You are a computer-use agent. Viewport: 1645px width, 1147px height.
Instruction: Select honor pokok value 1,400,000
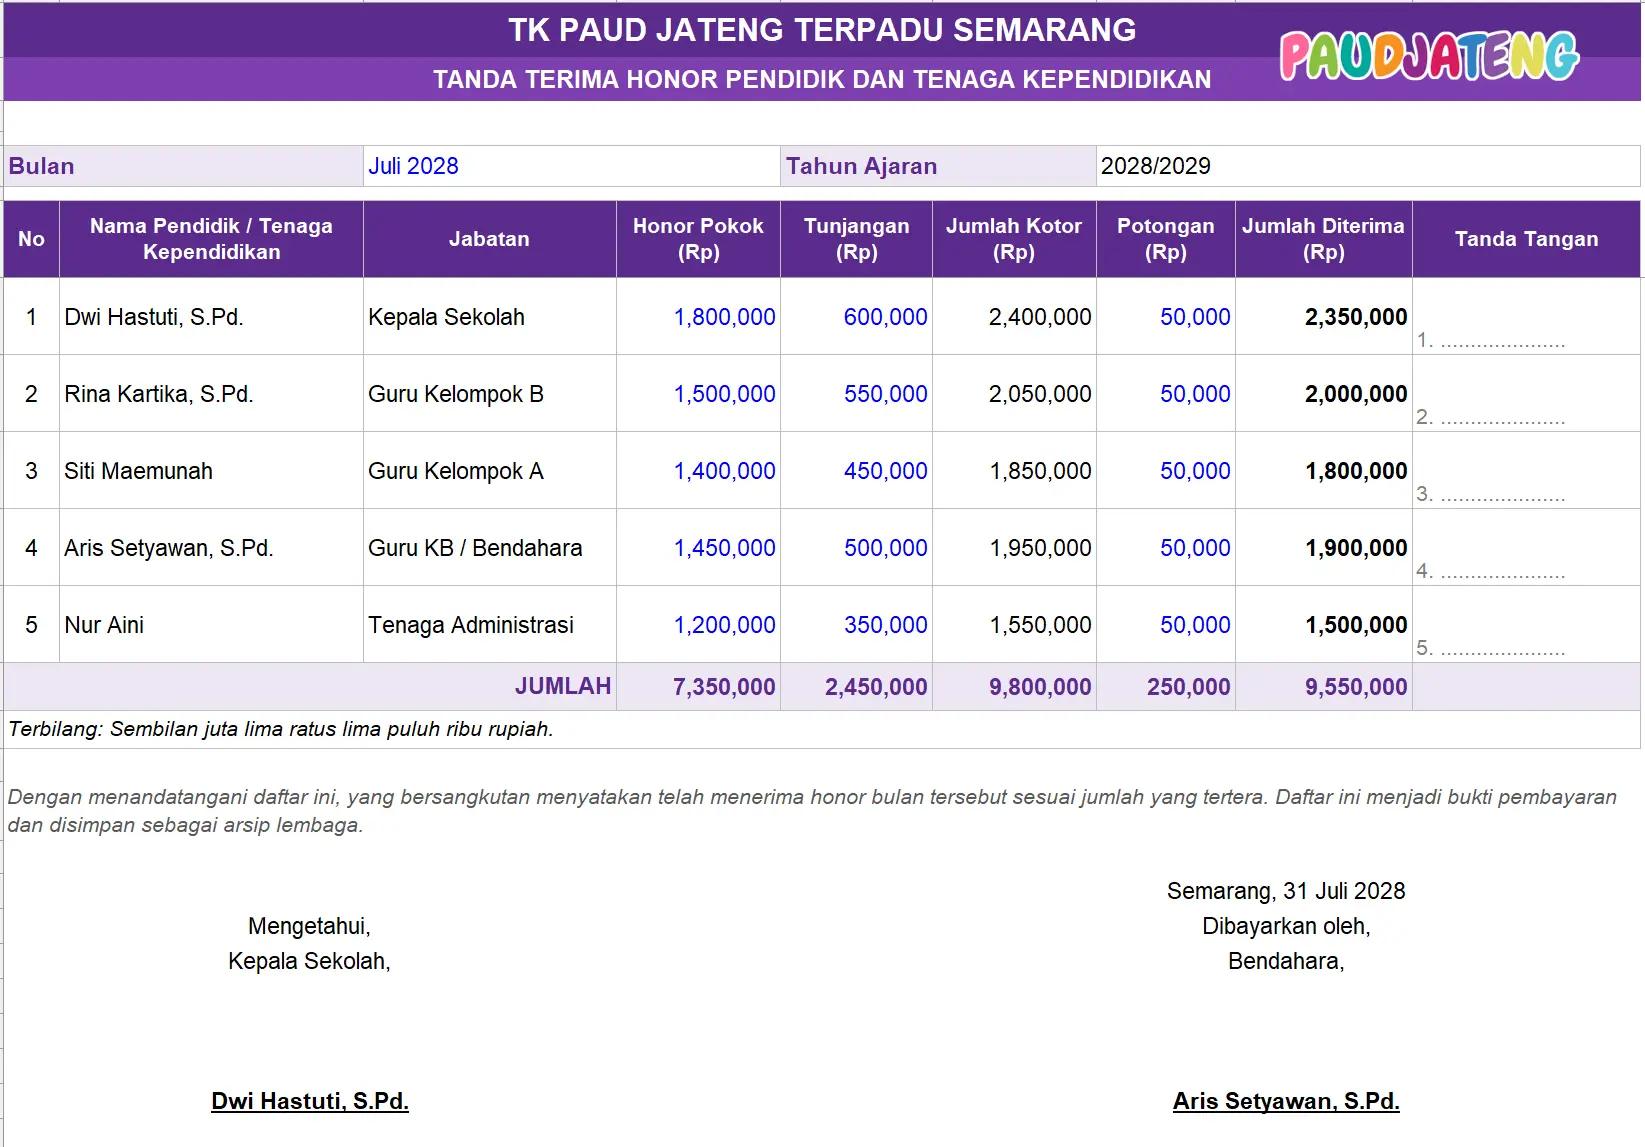tap(698, 471)
